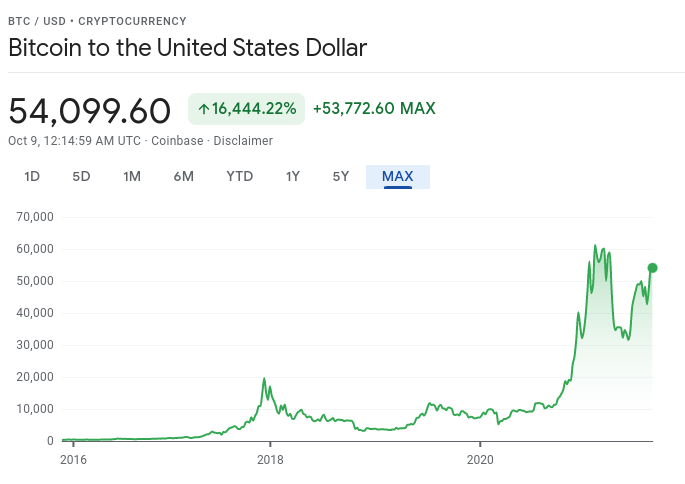Select the 1D time range tab
The height and width of the screenshot is (484, 685).
[32, 177]
